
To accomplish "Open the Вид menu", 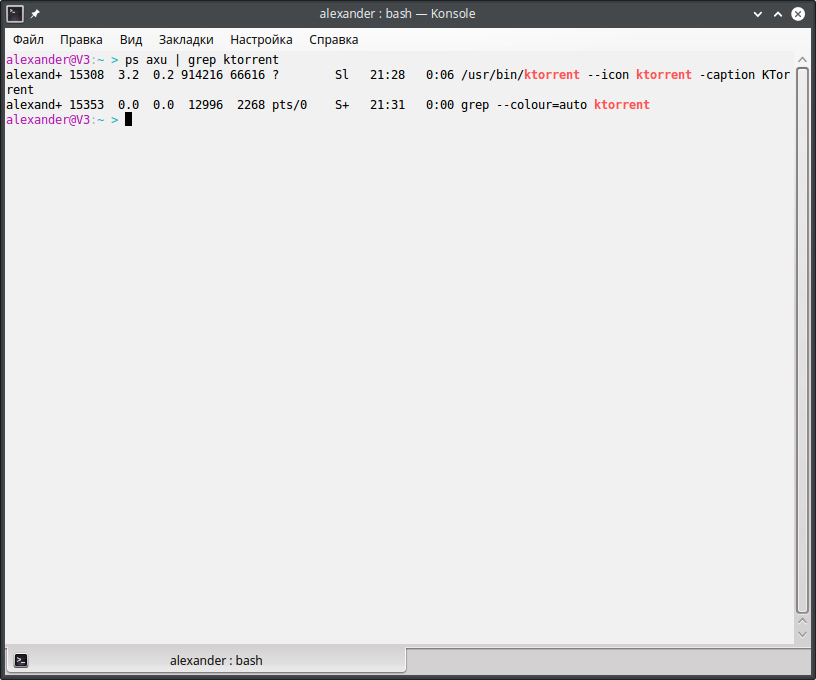I will pyautogui.click(x=131, y=40).
